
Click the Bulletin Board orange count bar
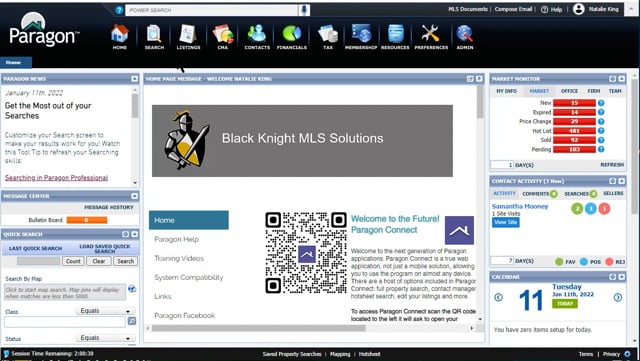click(87, 220)
